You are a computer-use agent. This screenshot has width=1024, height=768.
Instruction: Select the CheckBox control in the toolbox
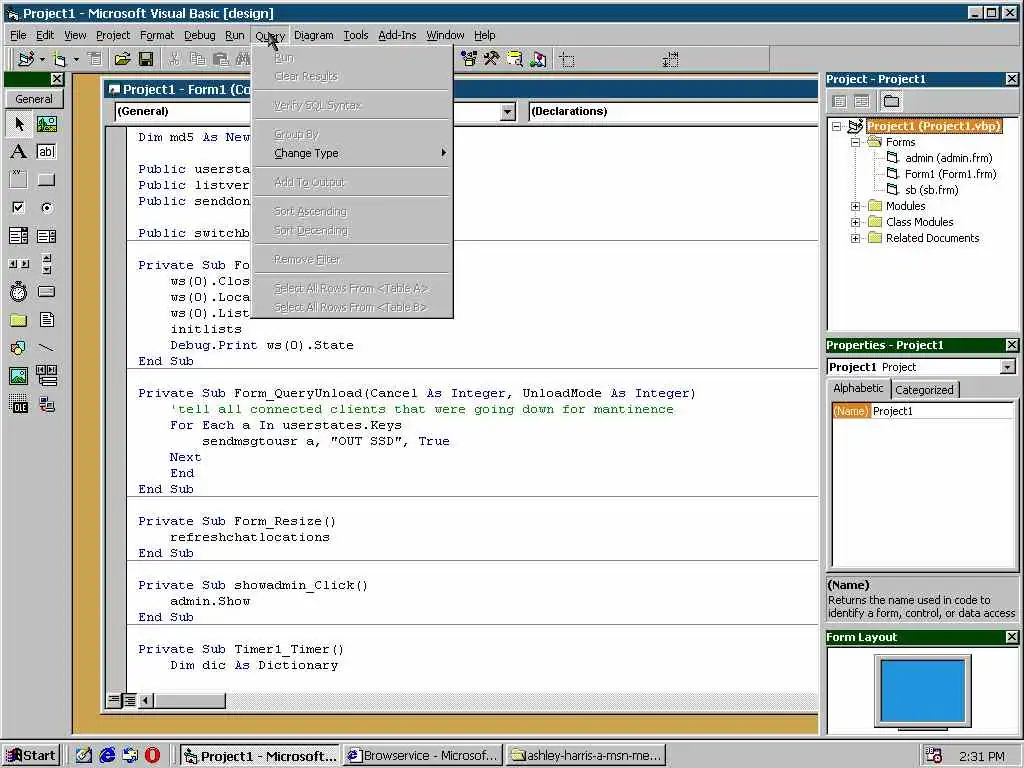click(19, 208)
